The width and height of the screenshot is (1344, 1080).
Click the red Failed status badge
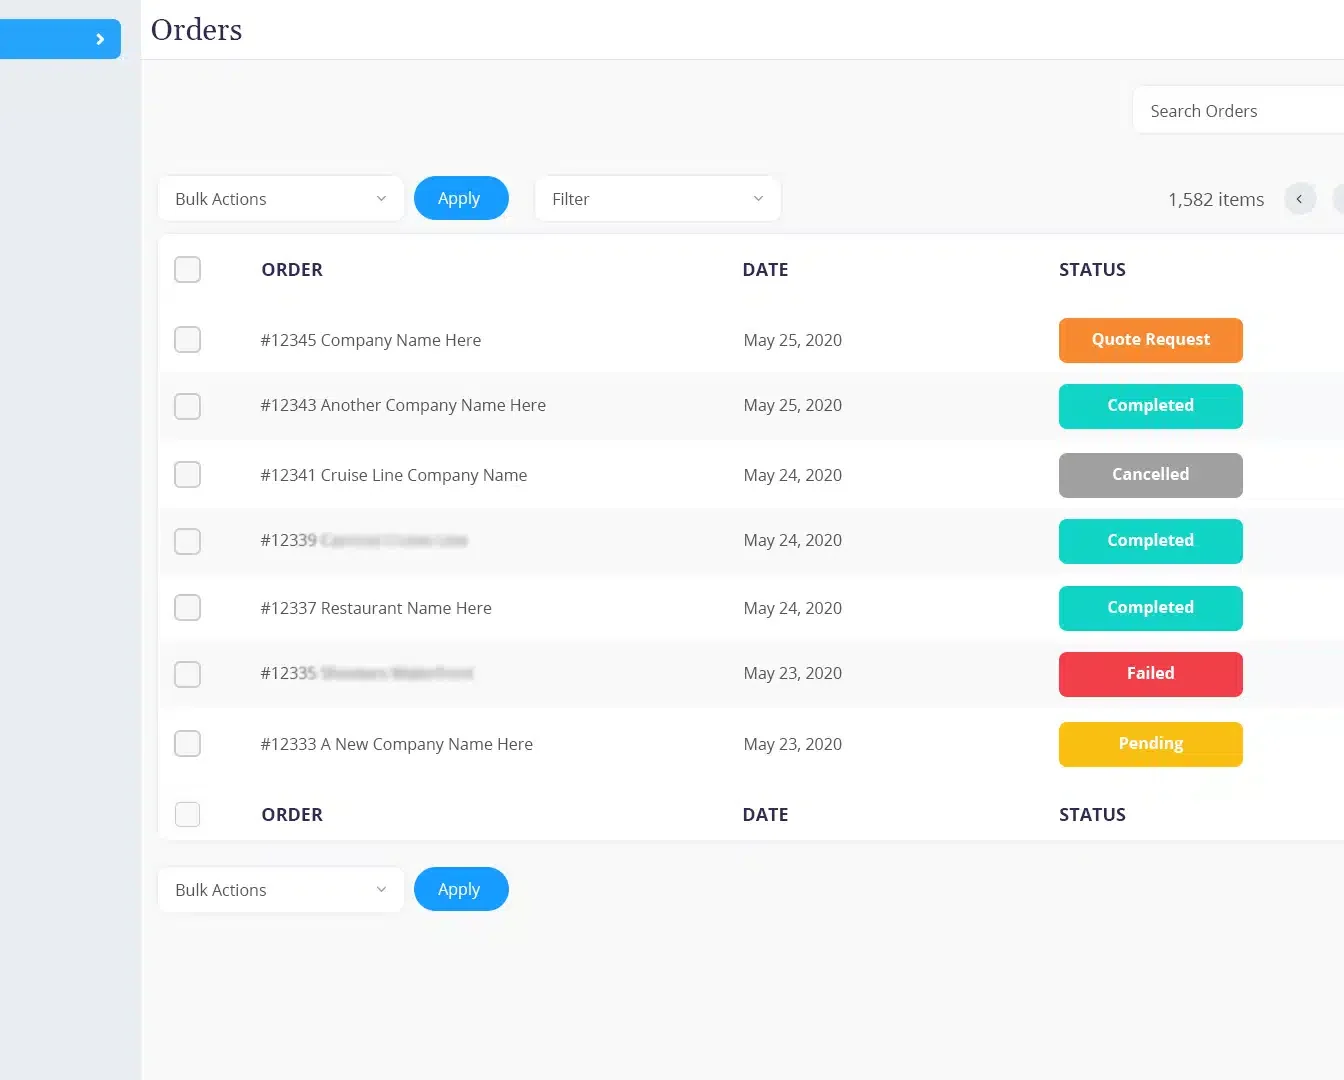1150,674
